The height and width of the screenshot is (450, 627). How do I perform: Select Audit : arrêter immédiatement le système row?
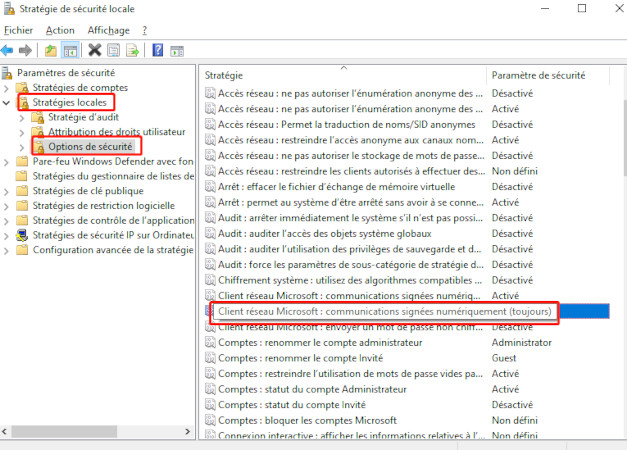pyautogui.click(x=350, y=218)
